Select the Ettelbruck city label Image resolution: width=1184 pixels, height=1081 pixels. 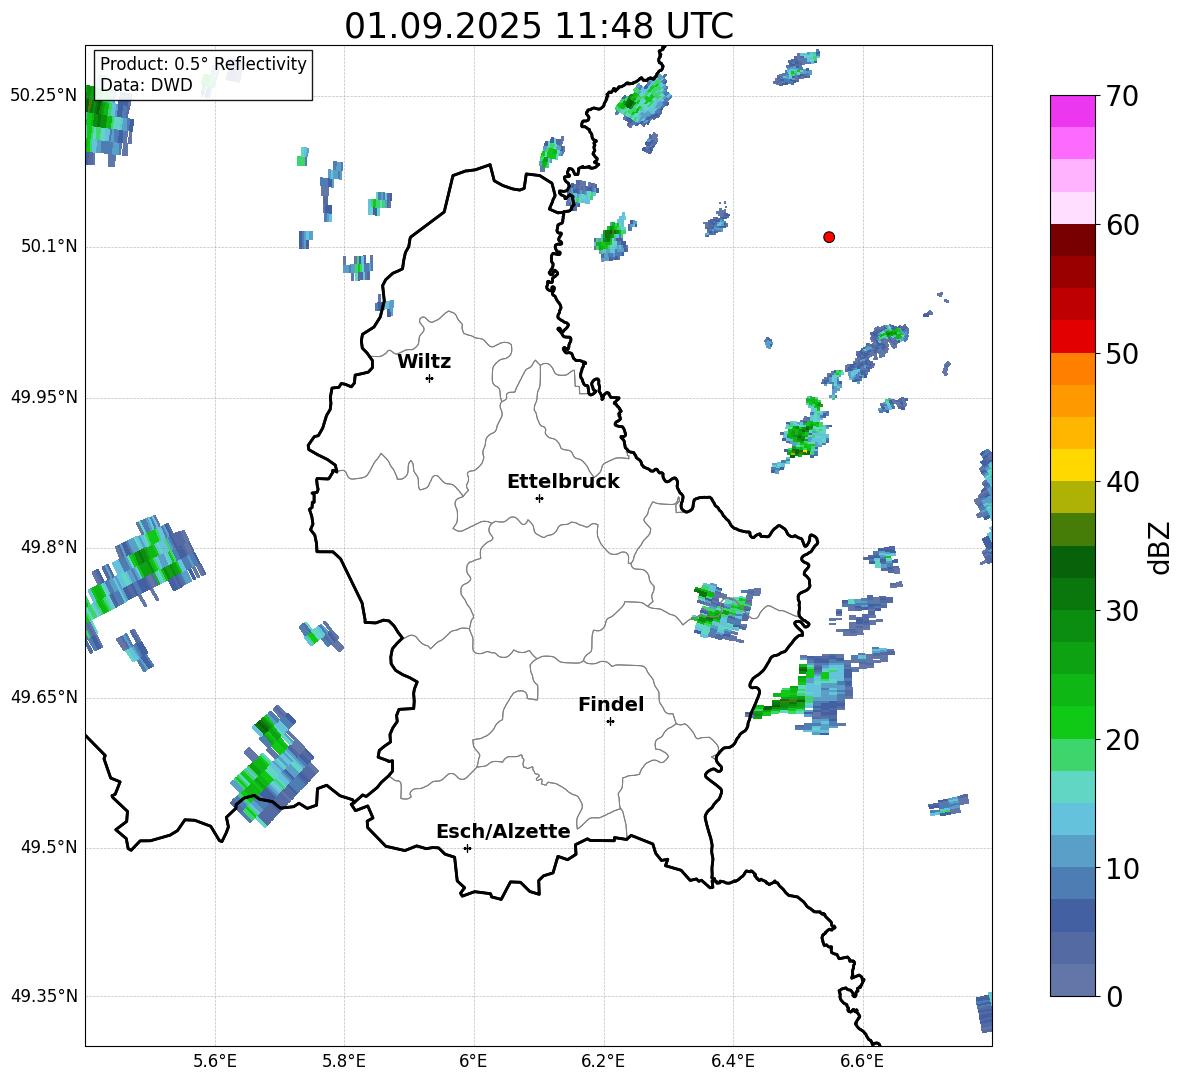coord(563,482)
